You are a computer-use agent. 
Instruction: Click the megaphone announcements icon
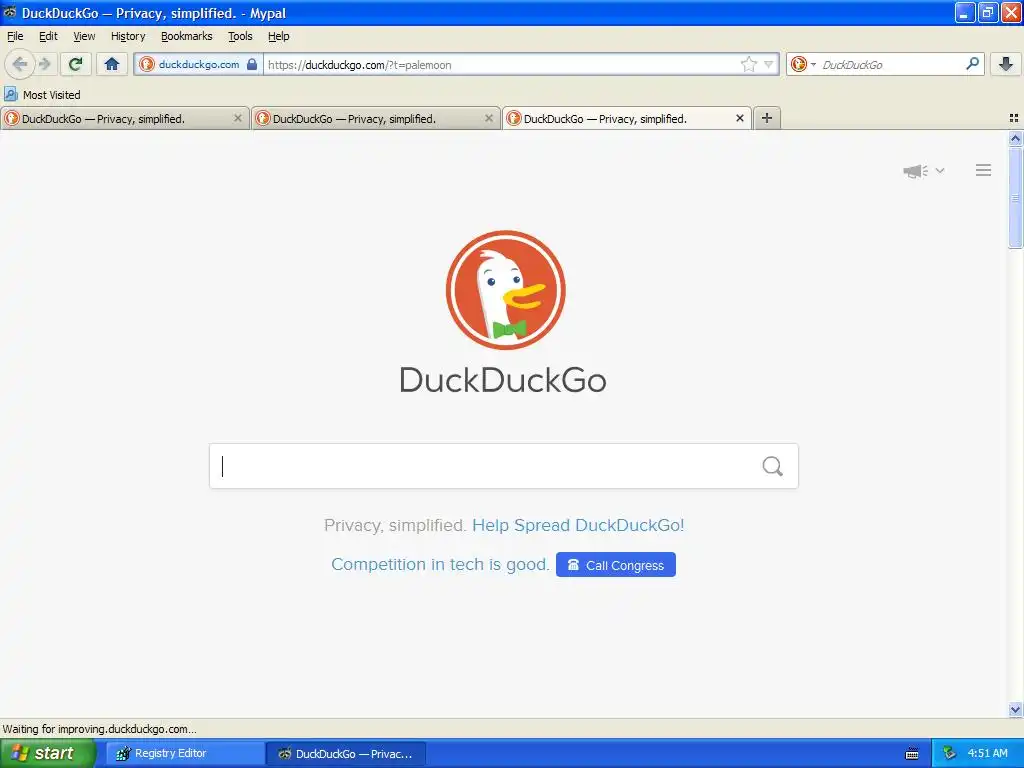(915, 171)
